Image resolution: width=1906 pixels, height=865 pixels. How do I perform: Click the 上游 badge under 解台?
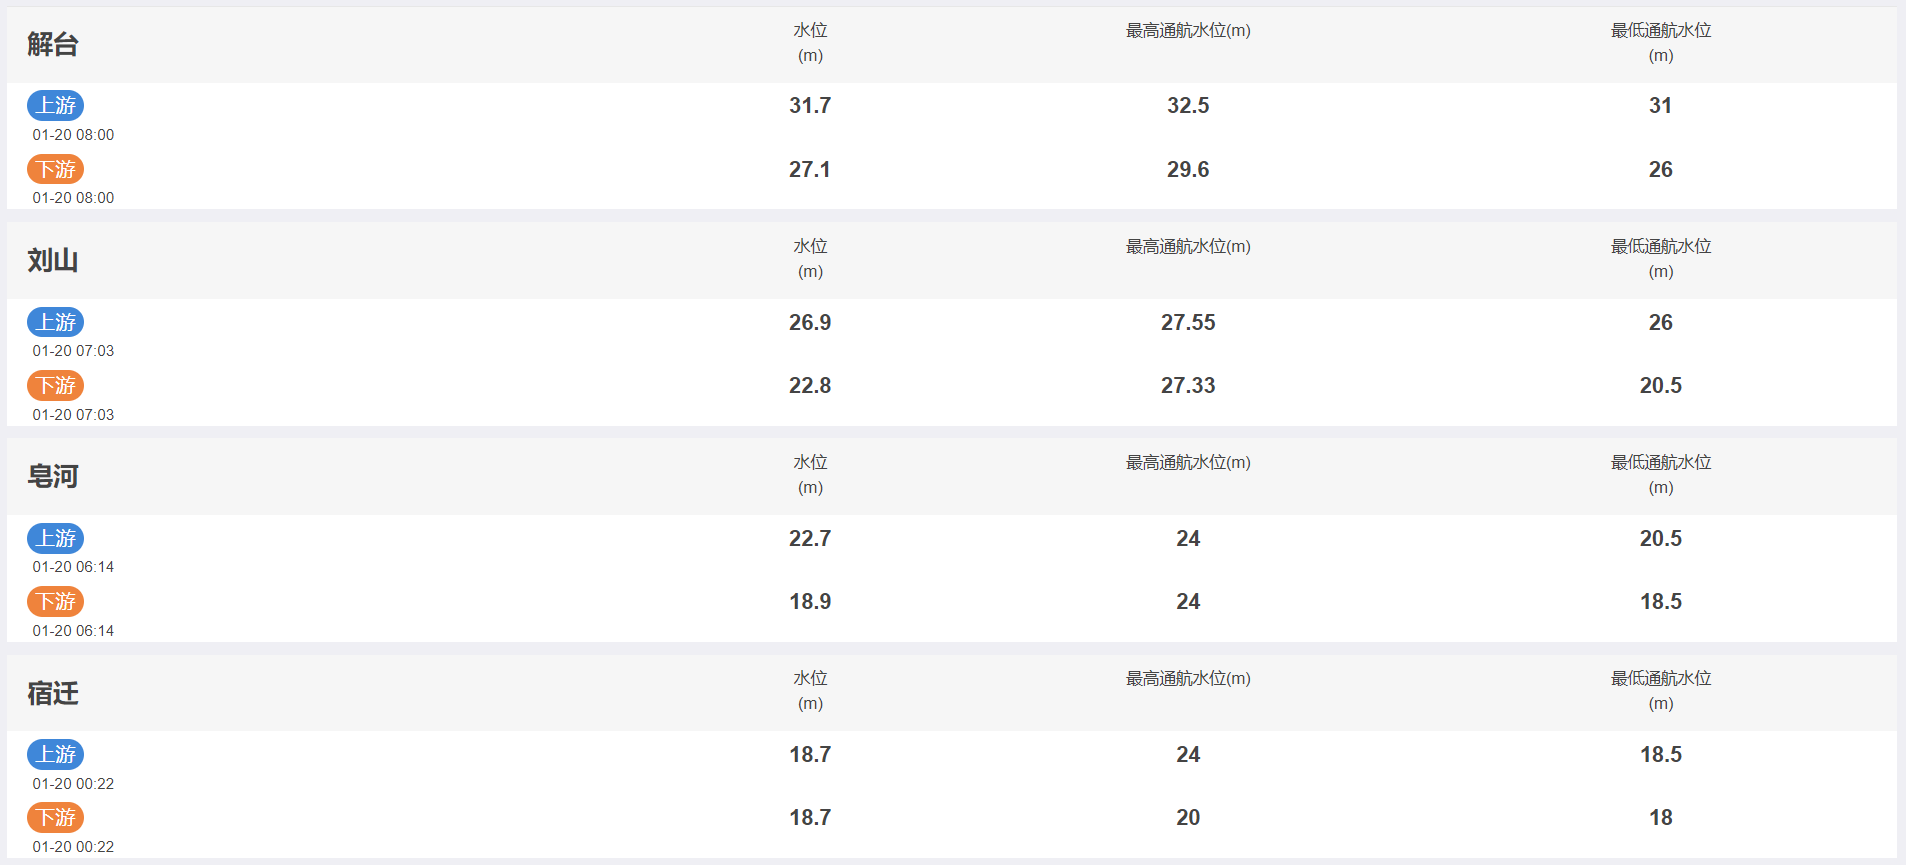click(55, 105)
